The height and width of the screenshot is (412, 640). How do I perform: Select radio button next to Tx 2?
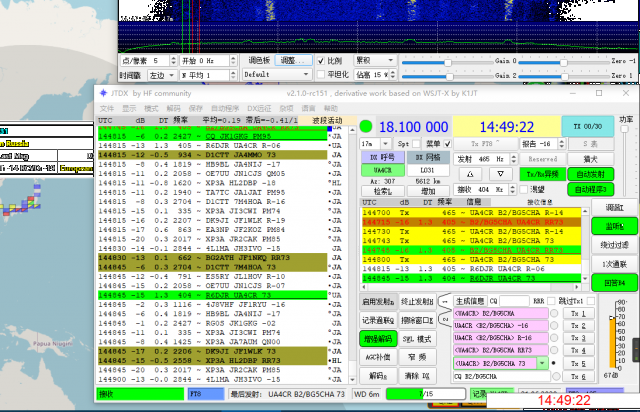[554, 326]
